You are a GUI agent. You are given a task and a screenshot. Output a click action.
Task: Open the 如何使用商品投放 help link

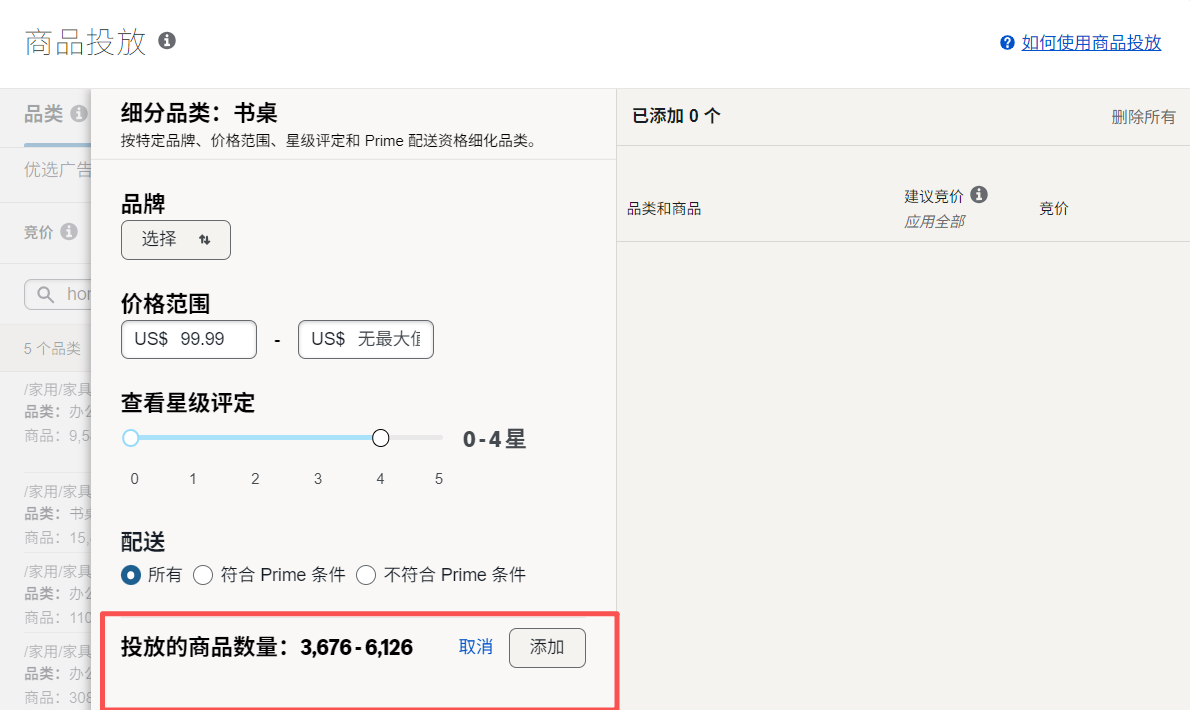coord(1091,43)
